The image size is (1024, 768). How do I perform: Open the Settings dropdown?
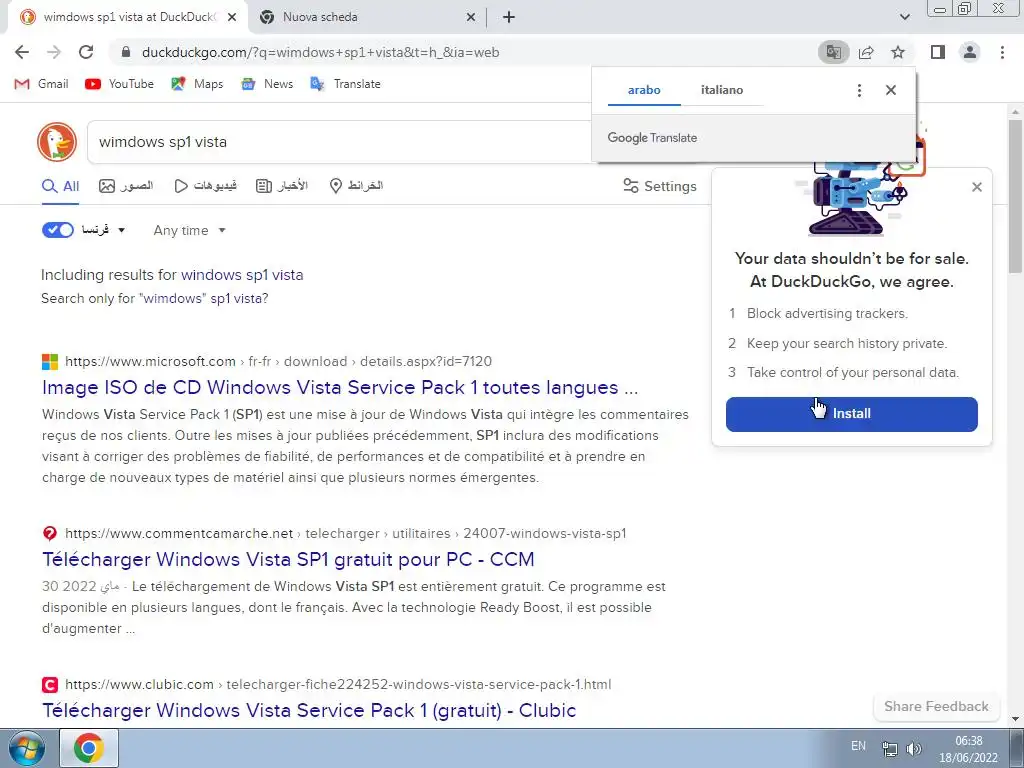coord(660,186)
